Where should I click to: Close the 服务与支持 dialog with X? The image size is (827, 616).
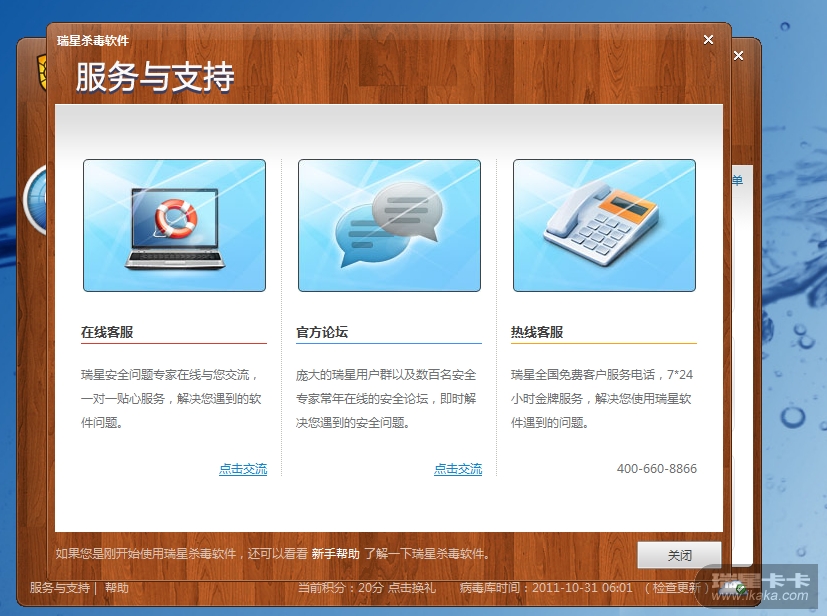708,40
